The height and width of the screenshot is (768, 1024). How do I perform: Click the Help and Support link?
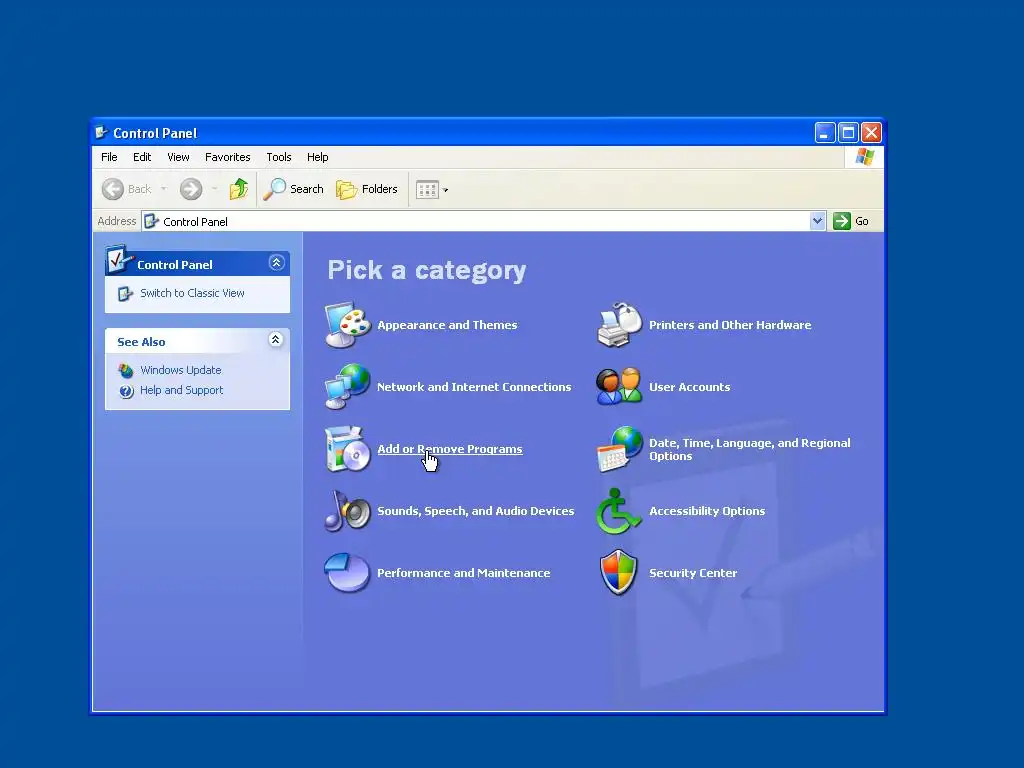[182, 390]
